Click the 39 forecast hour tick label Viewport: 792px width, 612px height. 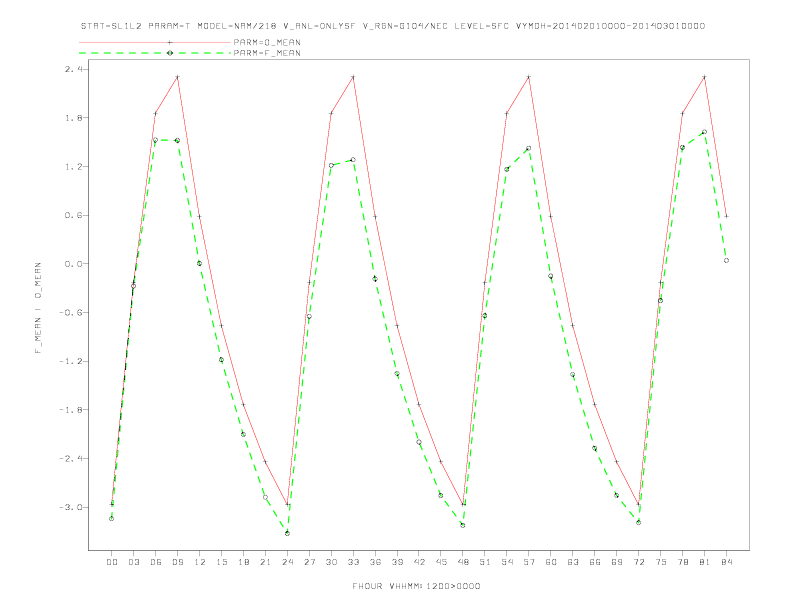pyautogui.click(x=397, y=562)
